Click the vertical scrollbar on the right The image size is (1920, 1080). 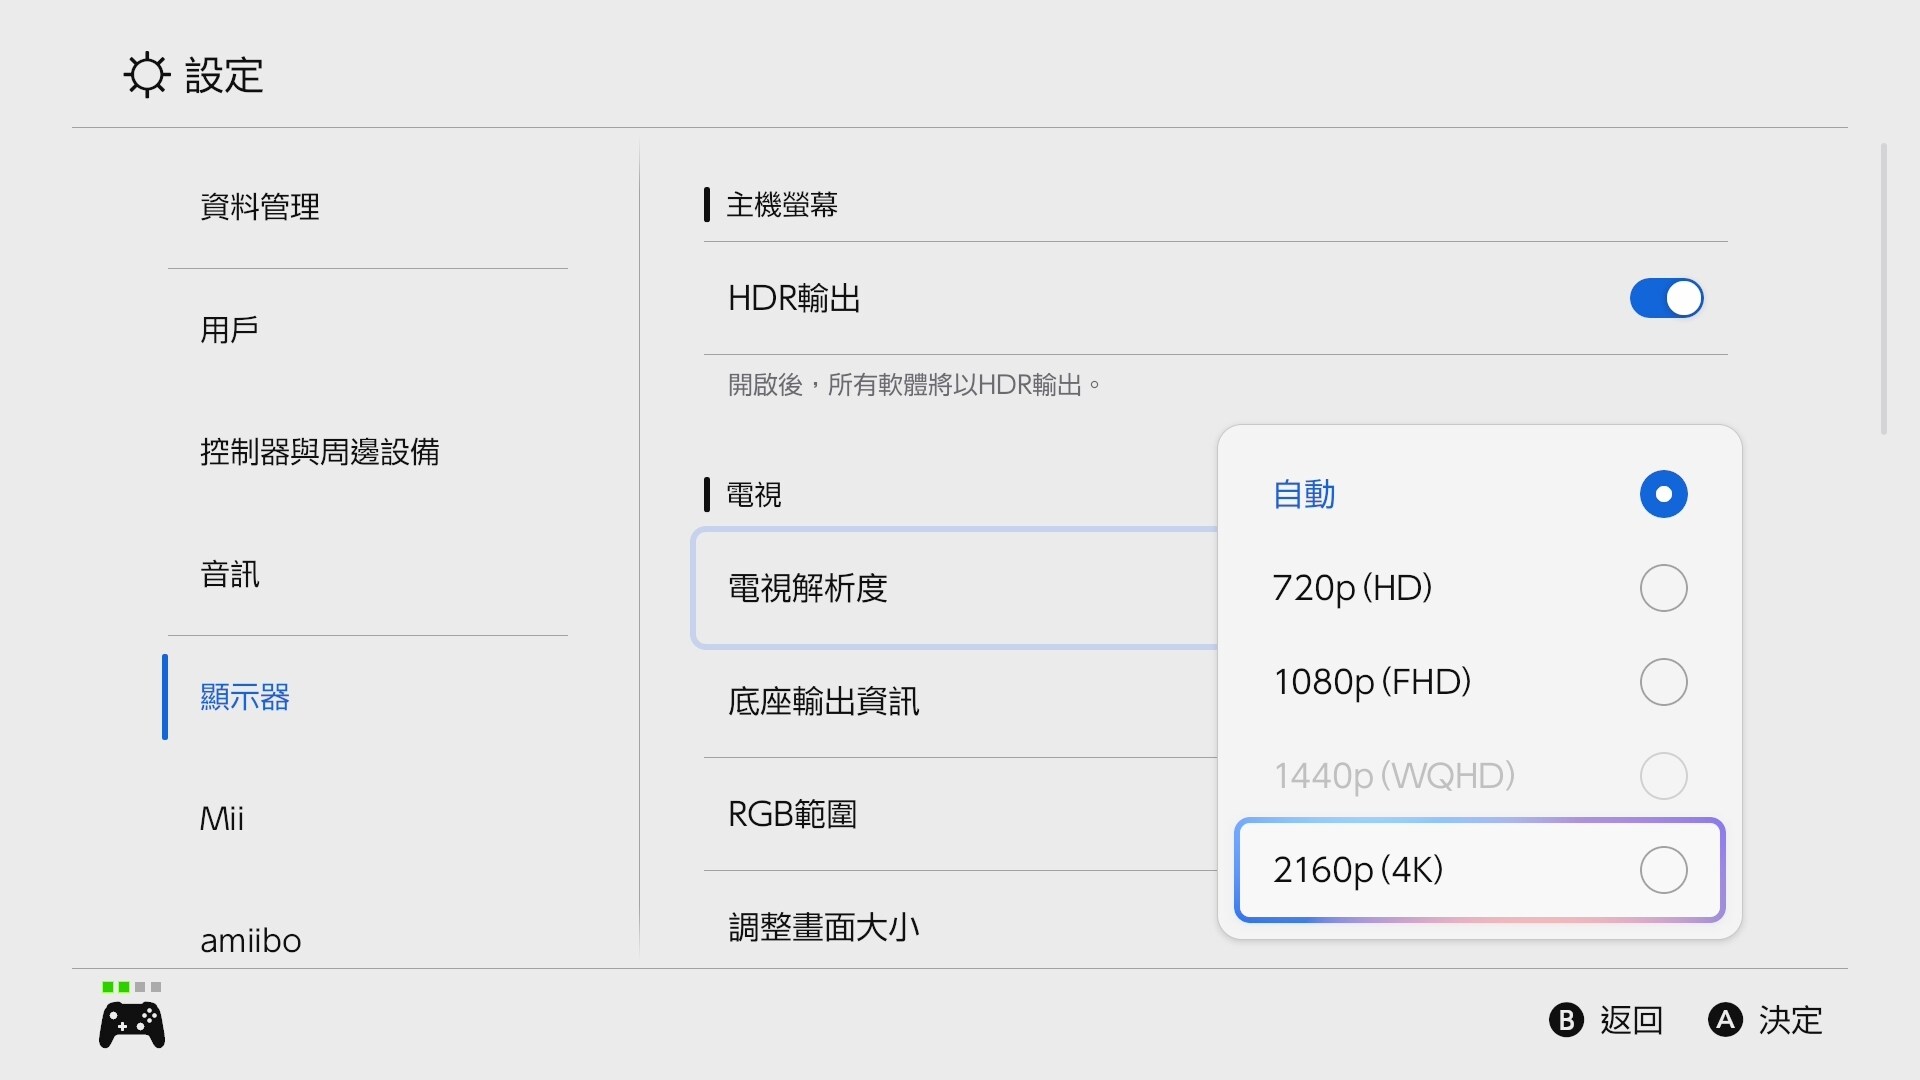click(x=1884, y=290)
